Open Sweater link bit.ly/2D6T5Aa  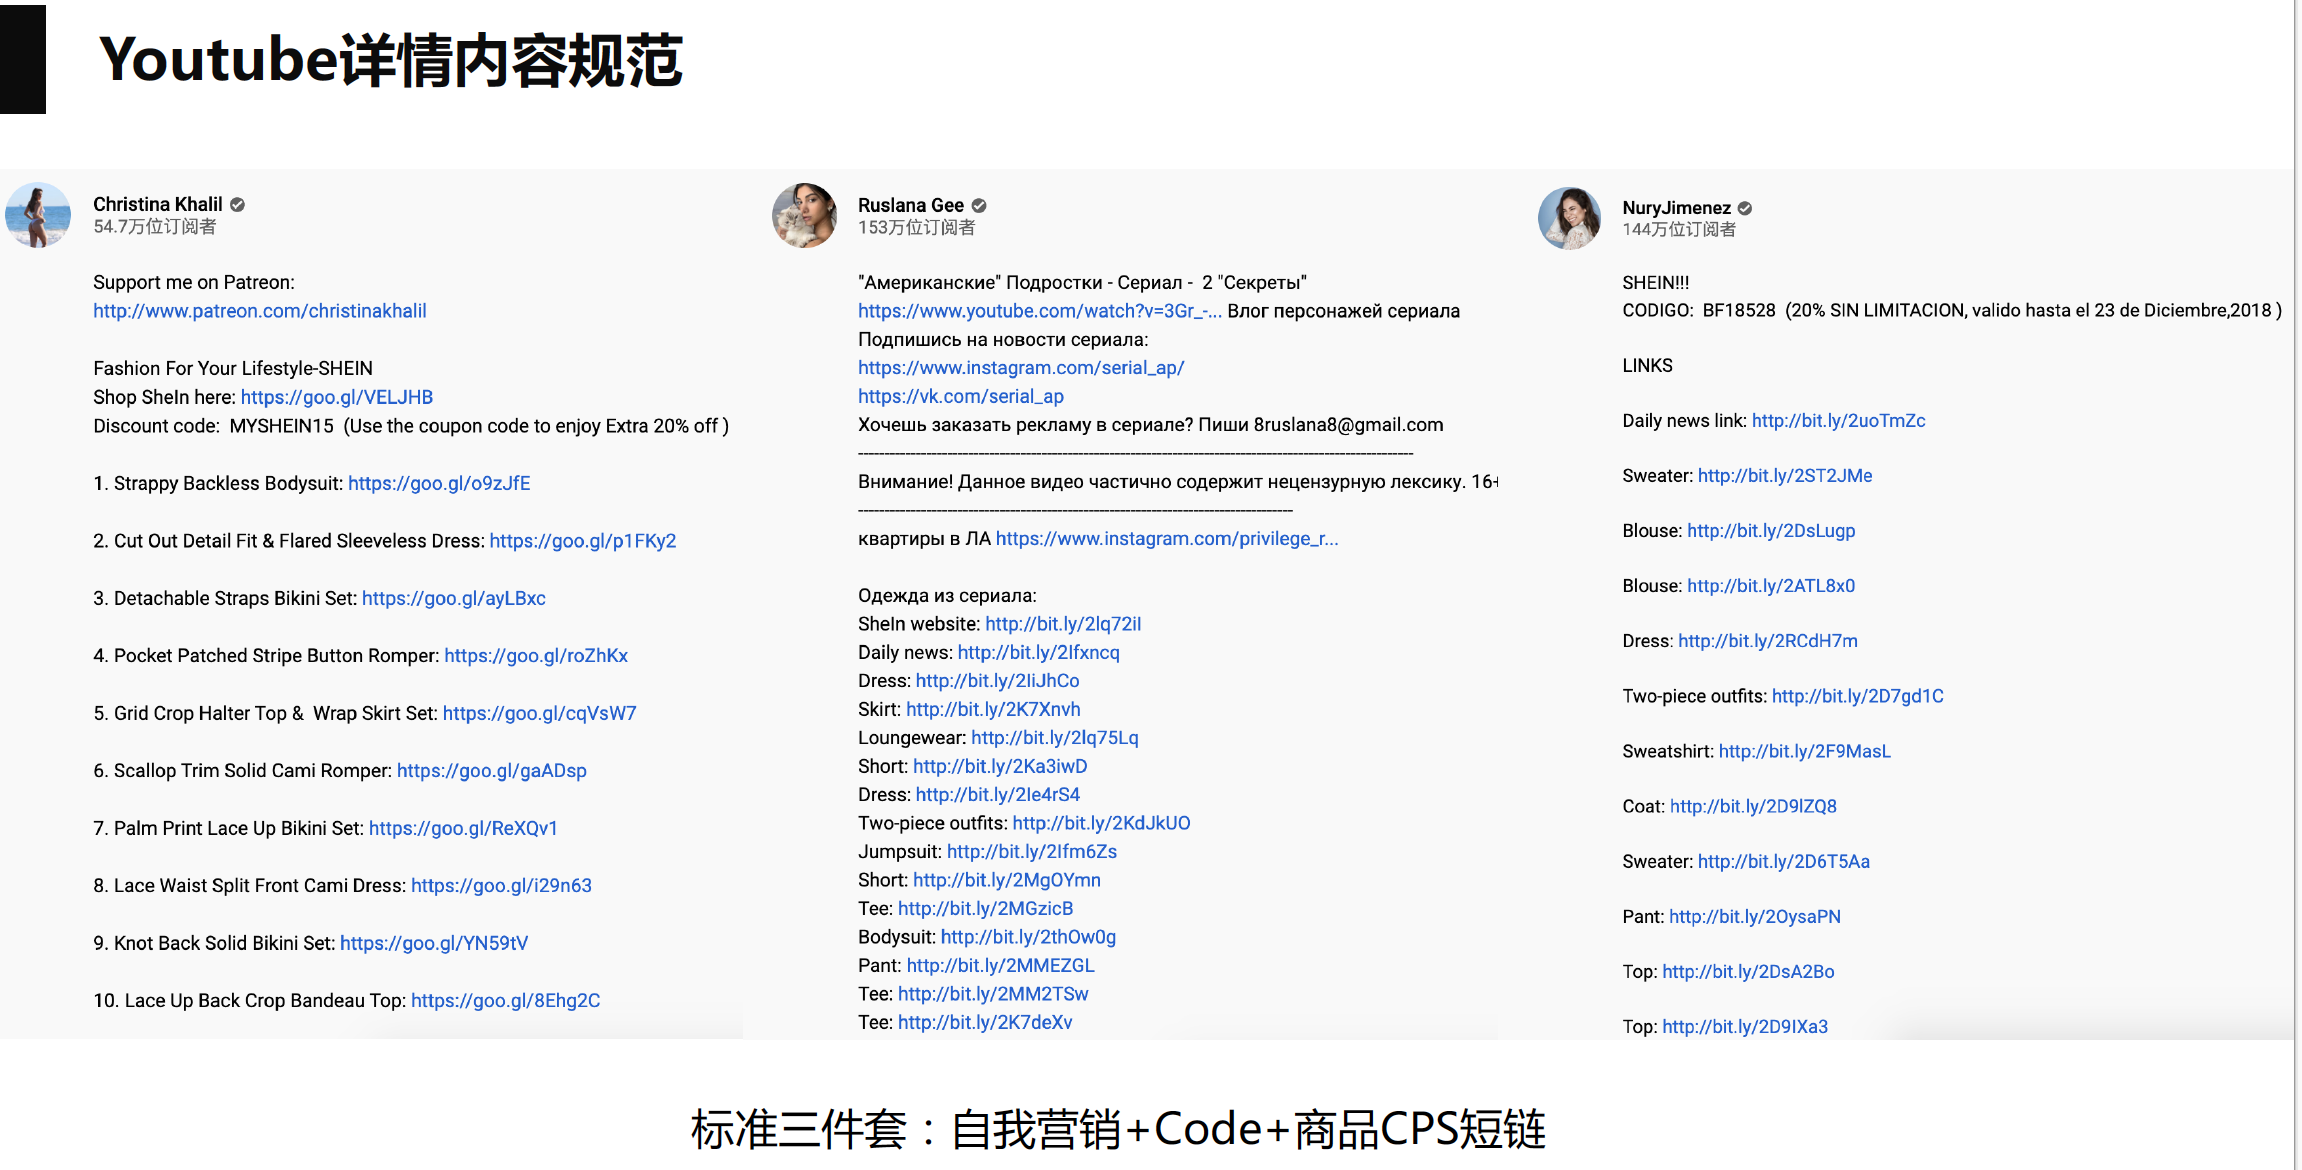1784,861
